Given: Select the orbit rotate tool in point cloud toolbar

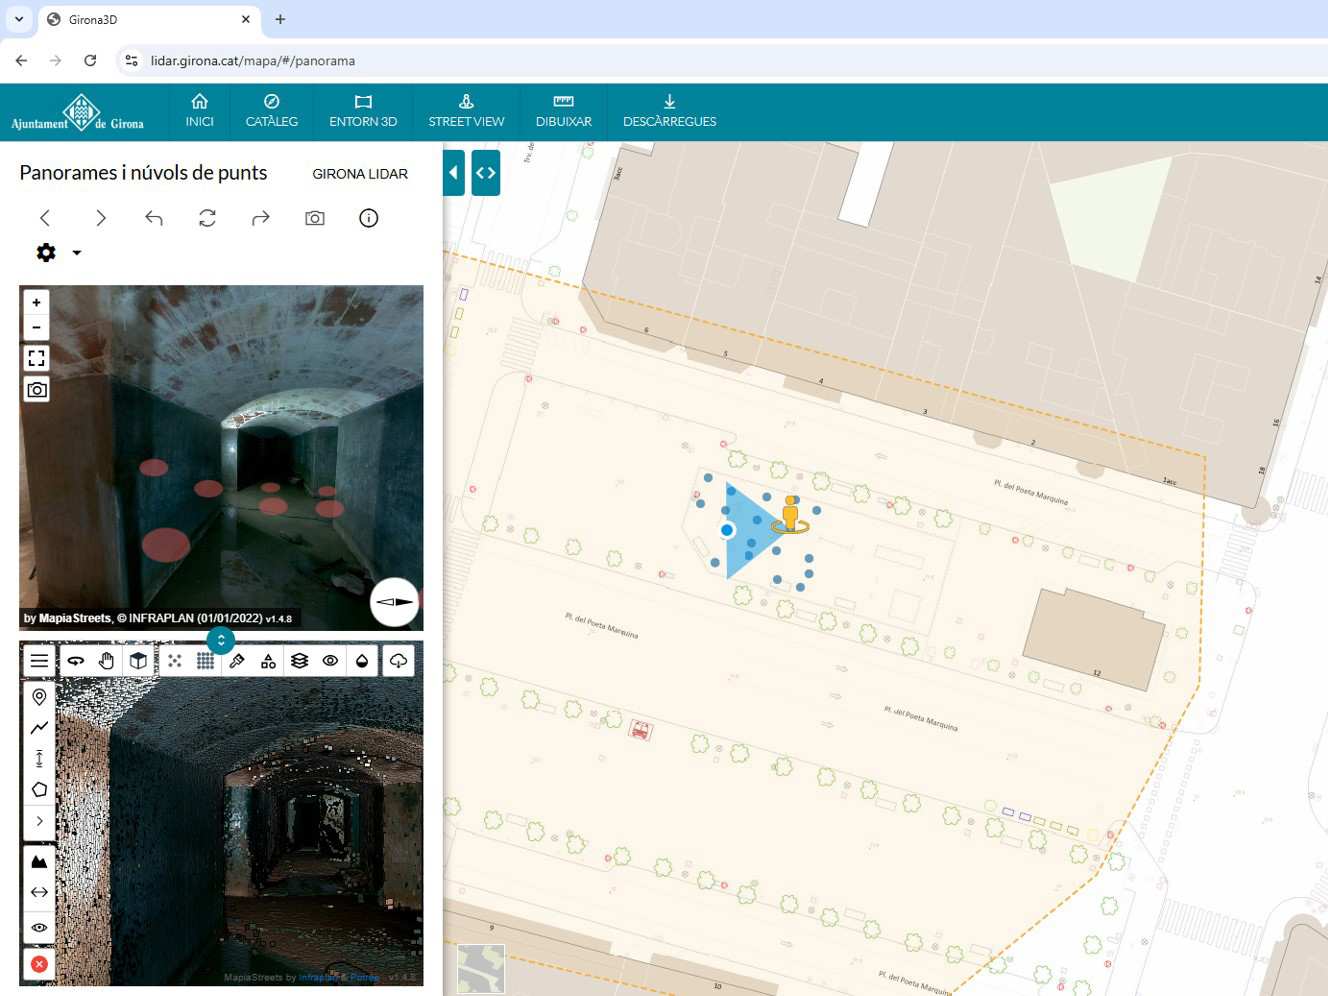Looking at the screenshot, I should 76,661.
